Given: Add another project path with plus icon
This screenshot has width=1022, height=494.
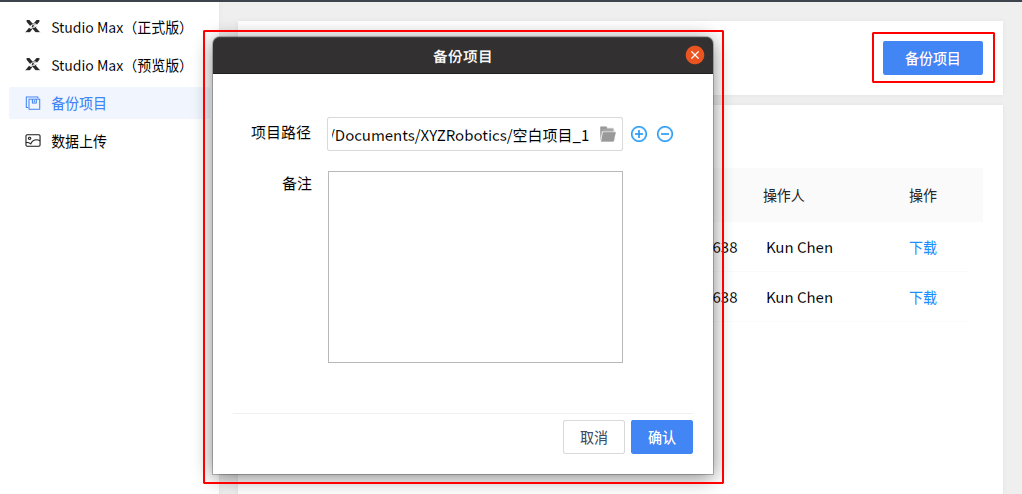Looking at the screenshot, I should [x=639, y=134].
